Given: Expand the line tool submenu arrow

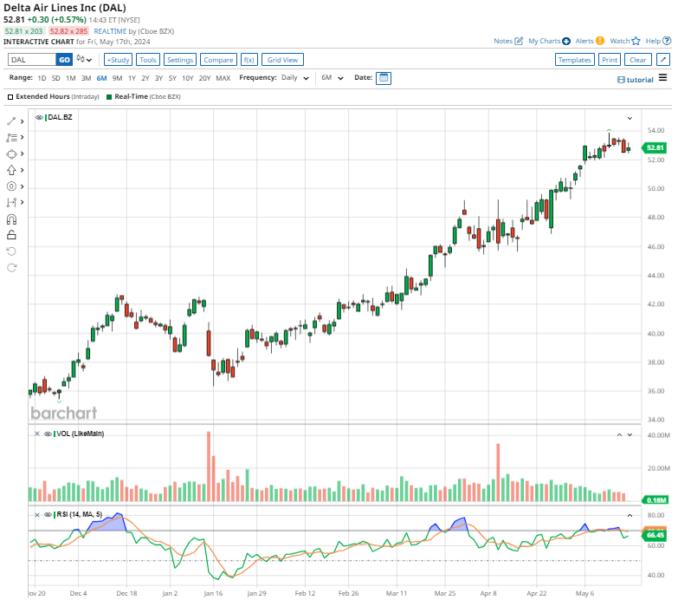Looking at the screenshot, I should click(22, 121).
